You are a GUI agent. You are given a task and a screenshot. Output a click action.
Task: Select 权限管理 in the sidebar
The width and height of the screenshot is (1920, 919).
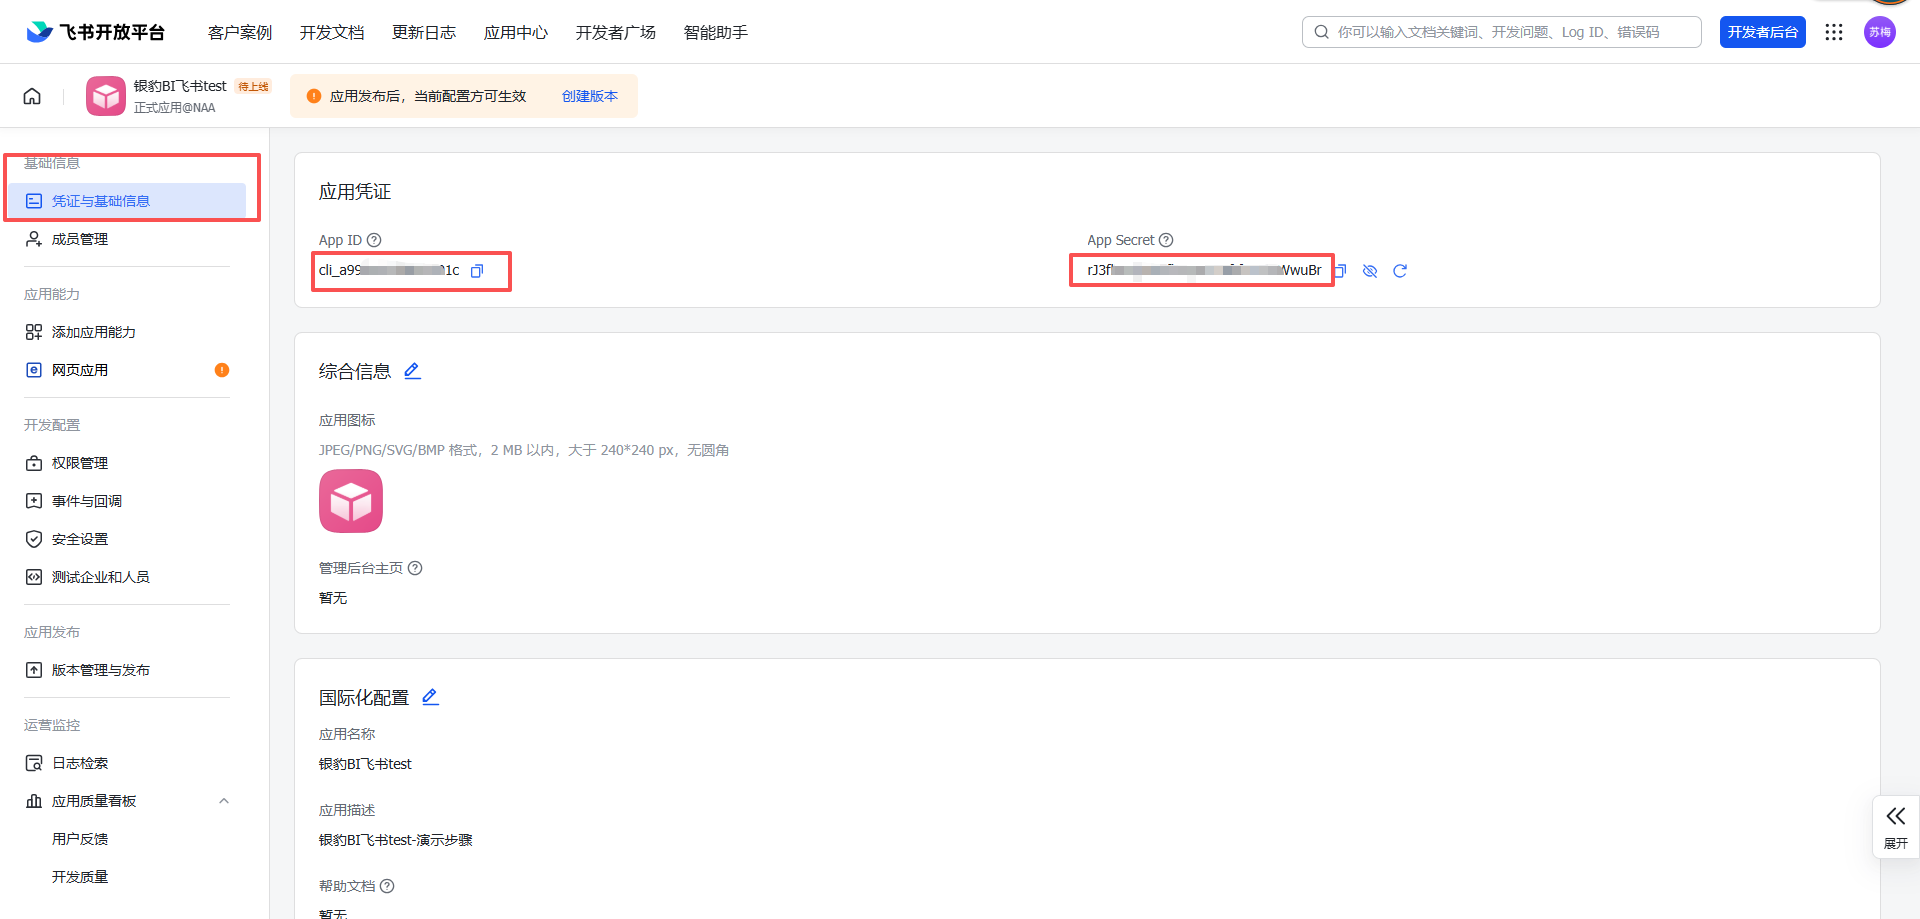coord(80,463)
